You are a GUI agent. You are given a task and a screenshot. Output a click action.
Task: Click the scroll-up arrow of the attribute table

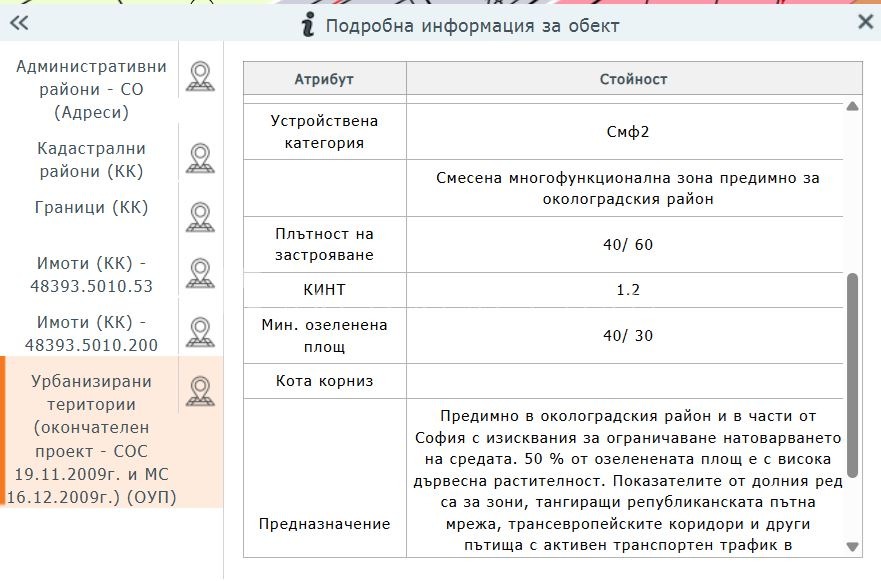[x=853, y=103]
